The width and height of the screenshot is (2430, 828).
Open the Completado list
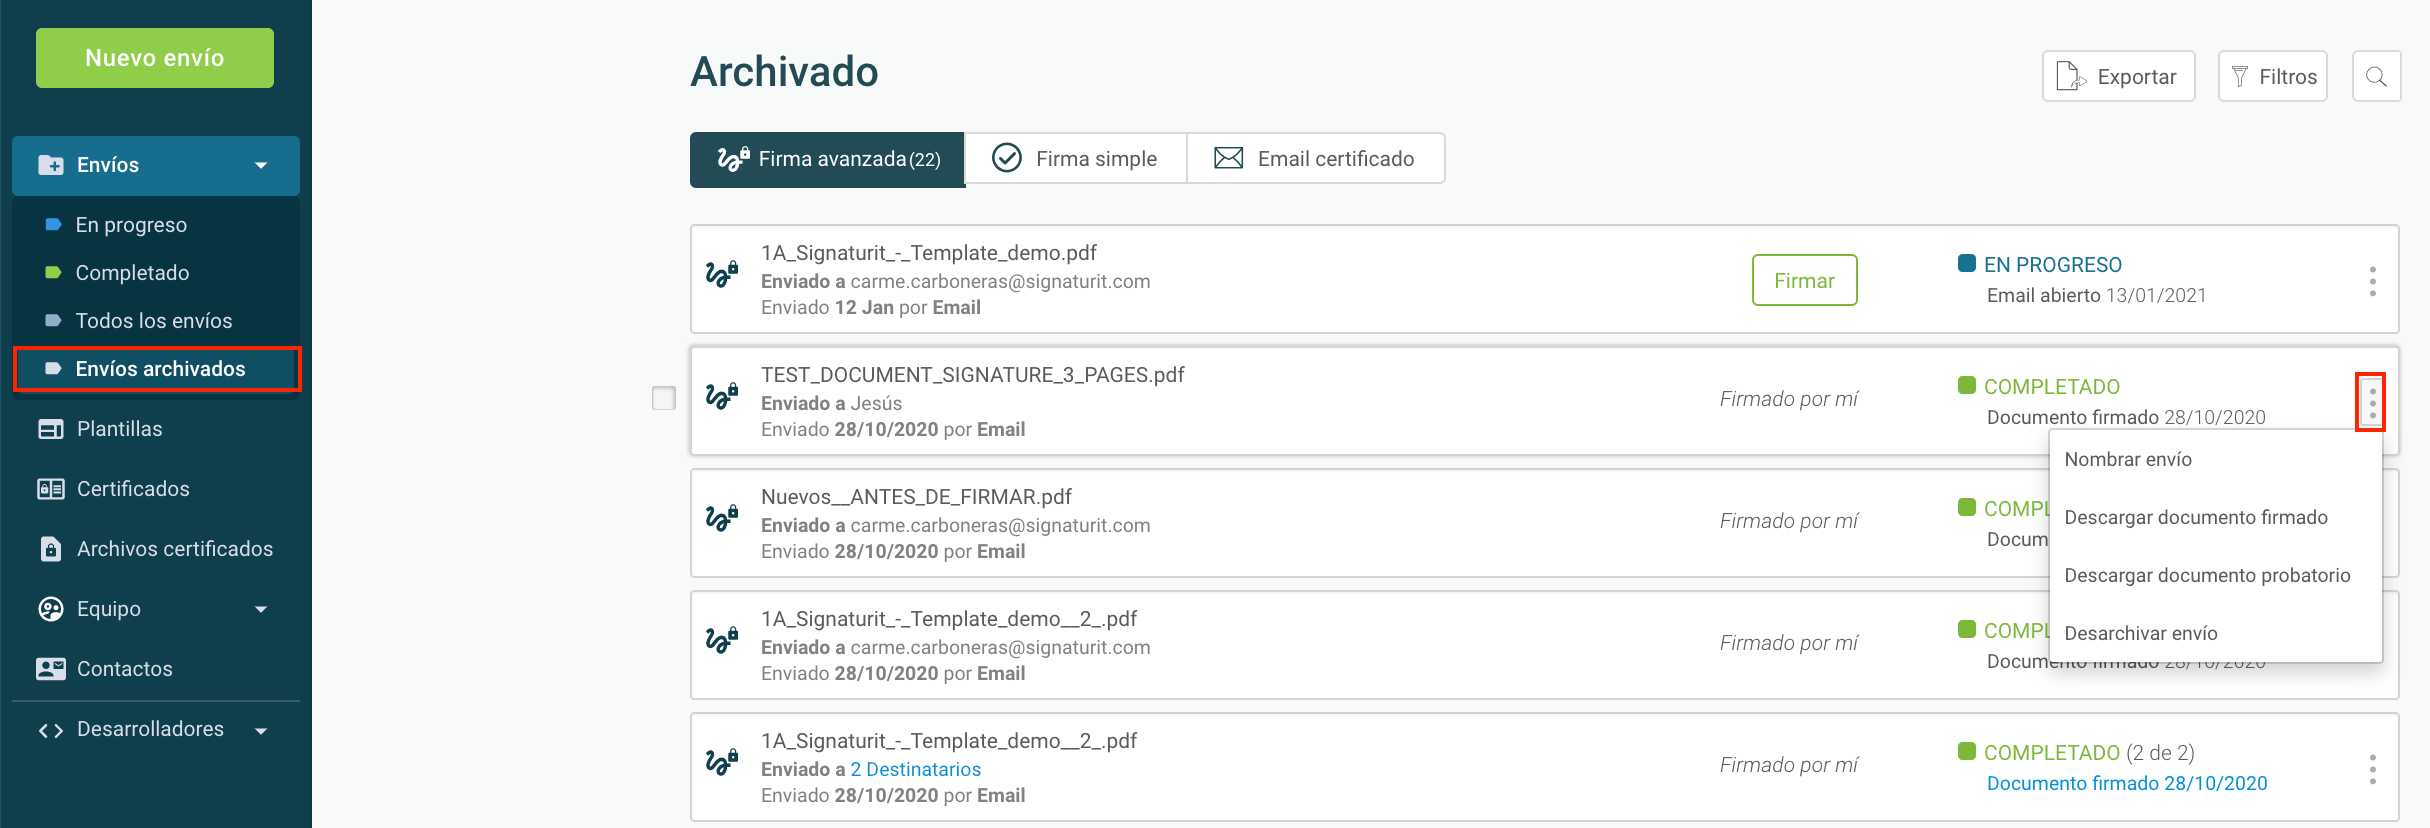[x=132, y=273]
